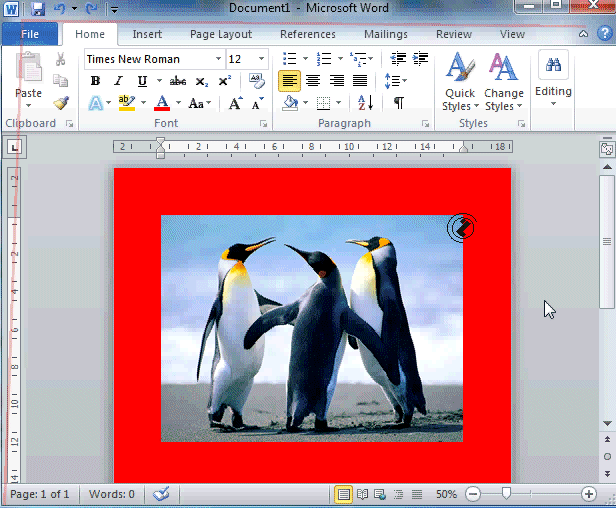The width and height of the screenshot is (616, 508).
Task: Open the Quick Styles gallery
Action: [x=460, y=84]
